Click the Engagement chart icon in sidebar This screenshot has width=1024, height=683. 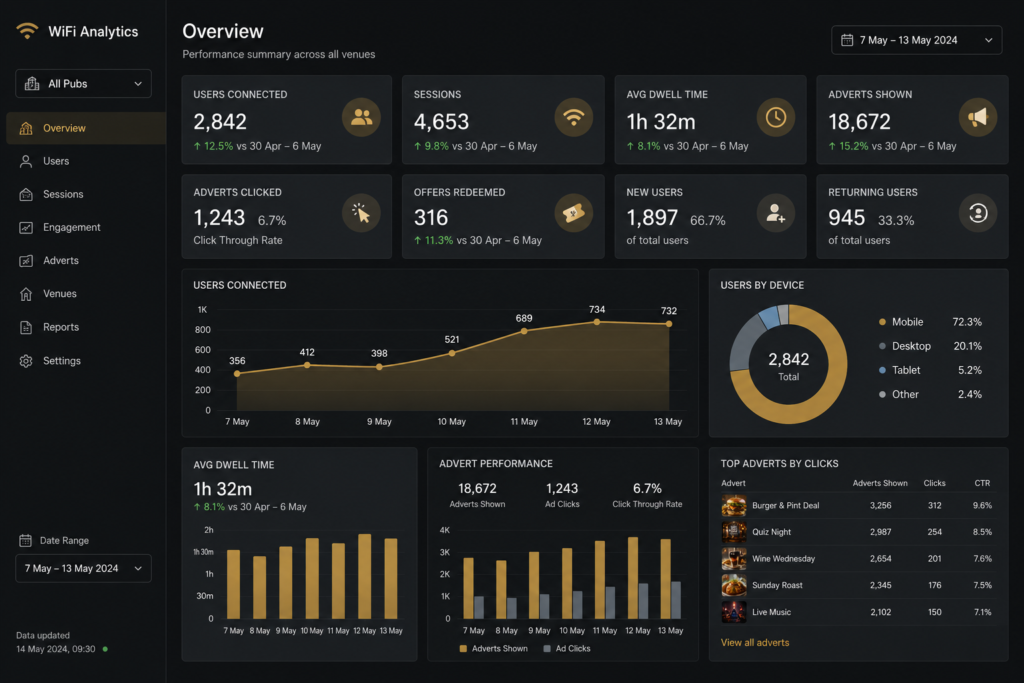26,228
